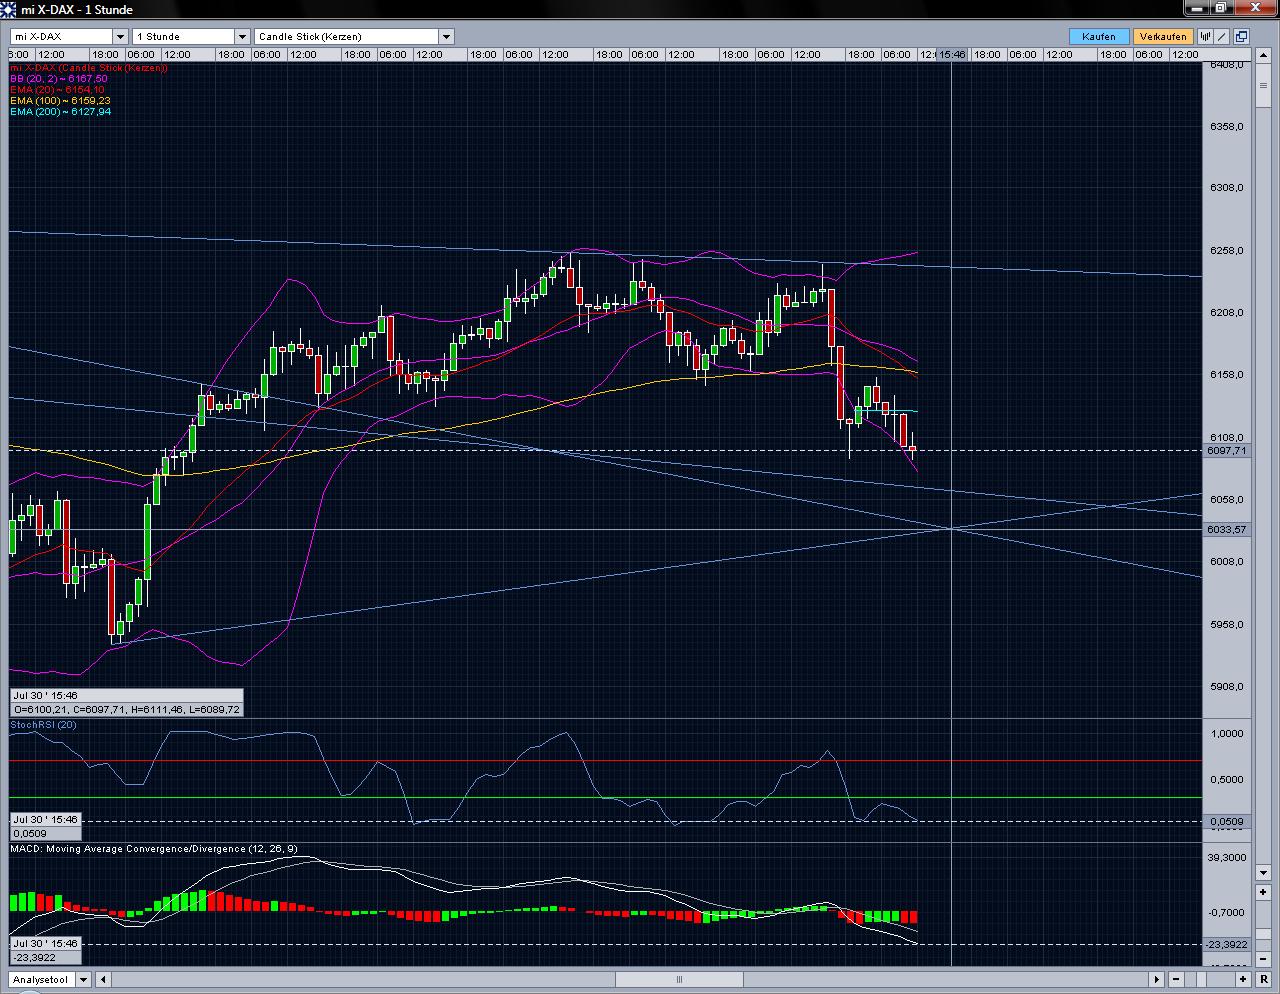Image resolution: width=1280 pixels, height=994 pixels.
Task: Click the EMA (100) indicator legend
Action: 60,101
